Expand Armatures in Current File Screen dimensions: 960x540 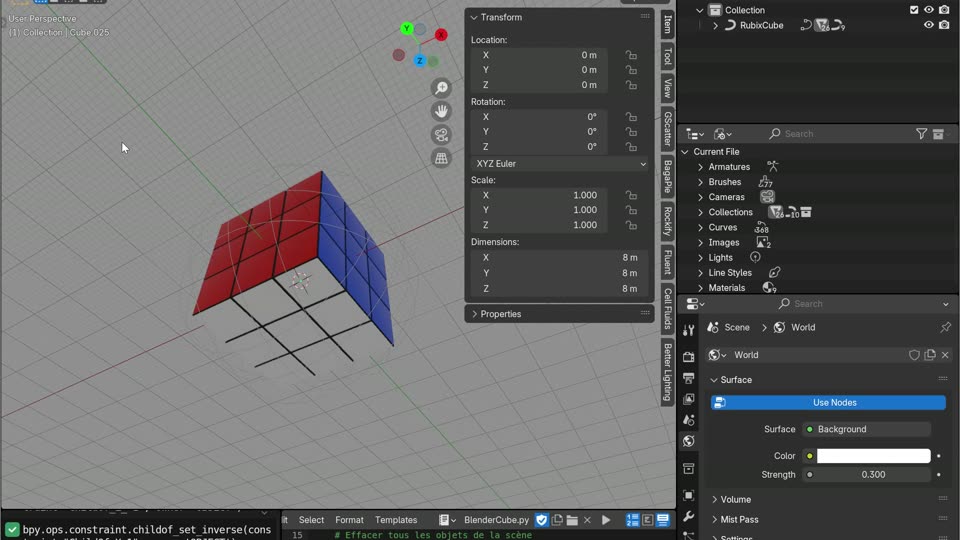pyautogui.click(x=700, y=167)
